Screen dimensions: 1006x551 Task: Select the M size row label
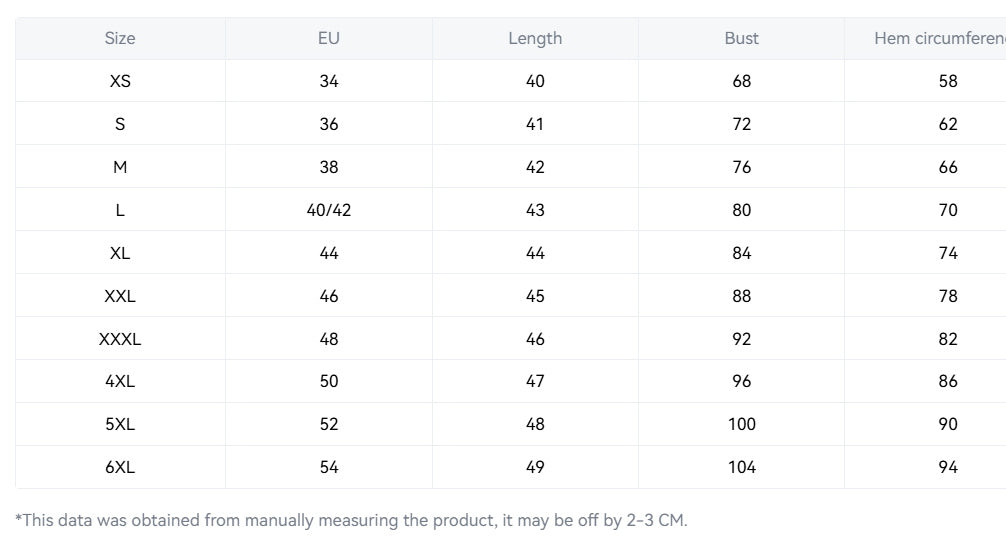coord(120,167)
